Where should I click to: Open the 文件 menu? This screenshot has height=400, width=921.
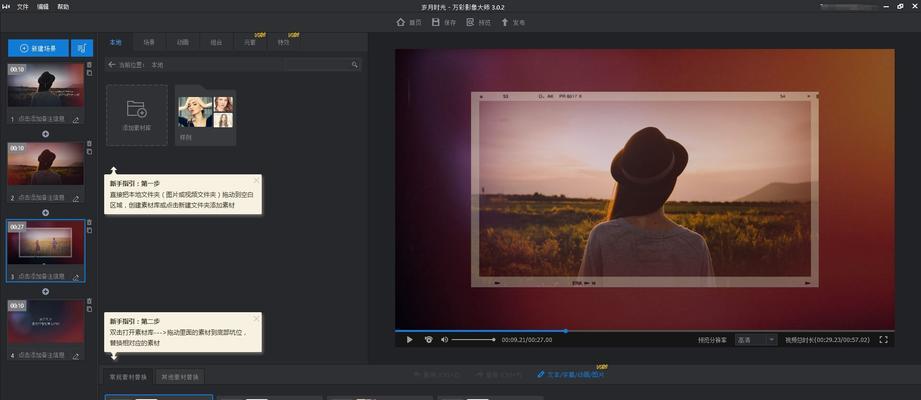point(23,6)
